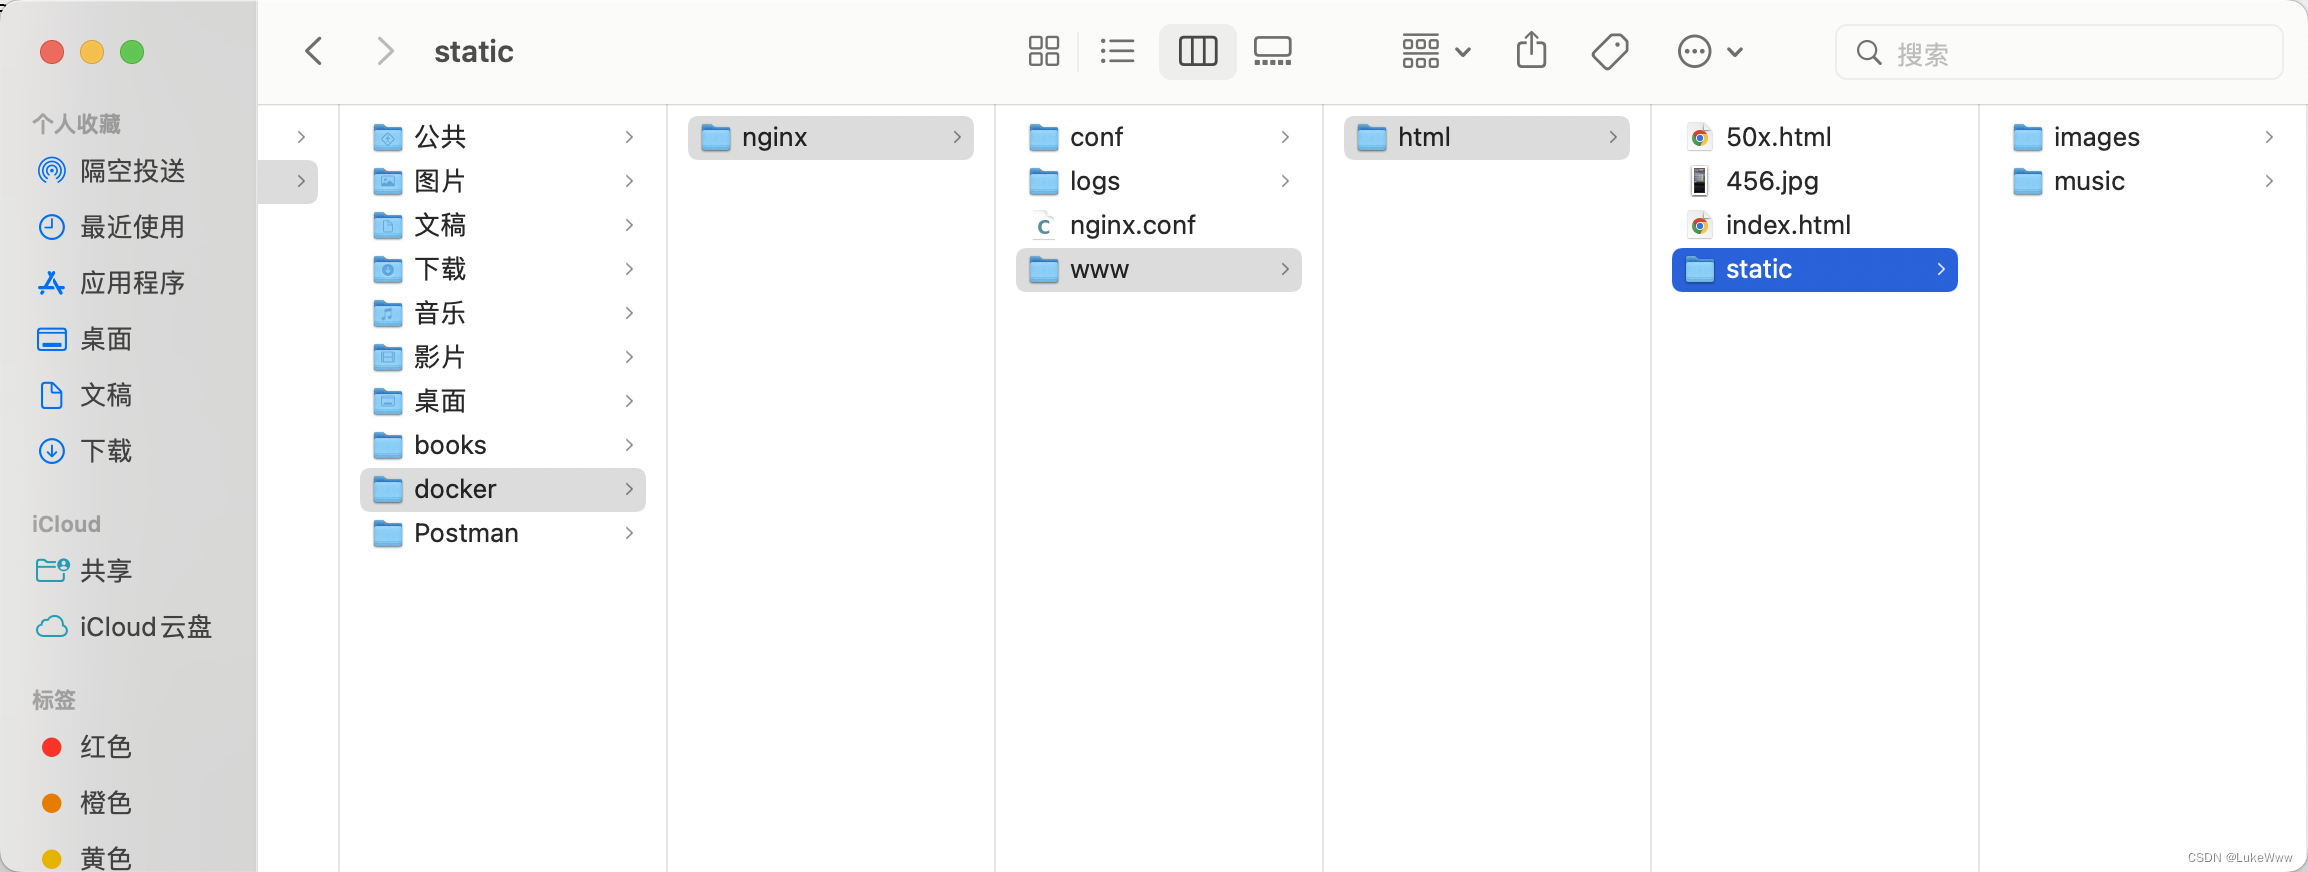The height and width of the screenshot is (872, 2308).
Task: Select the music folder
Action: pyautogui.click(x=2143, y=181)
